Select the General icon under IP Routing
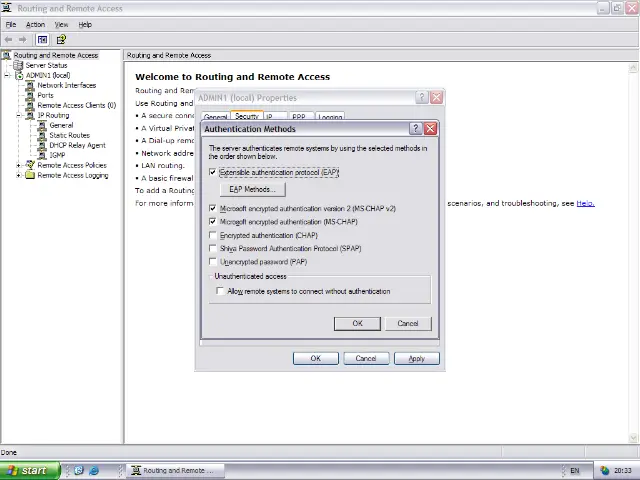This screenshot has width=640, height=480. pyautogui.click(x=42, y=125)
